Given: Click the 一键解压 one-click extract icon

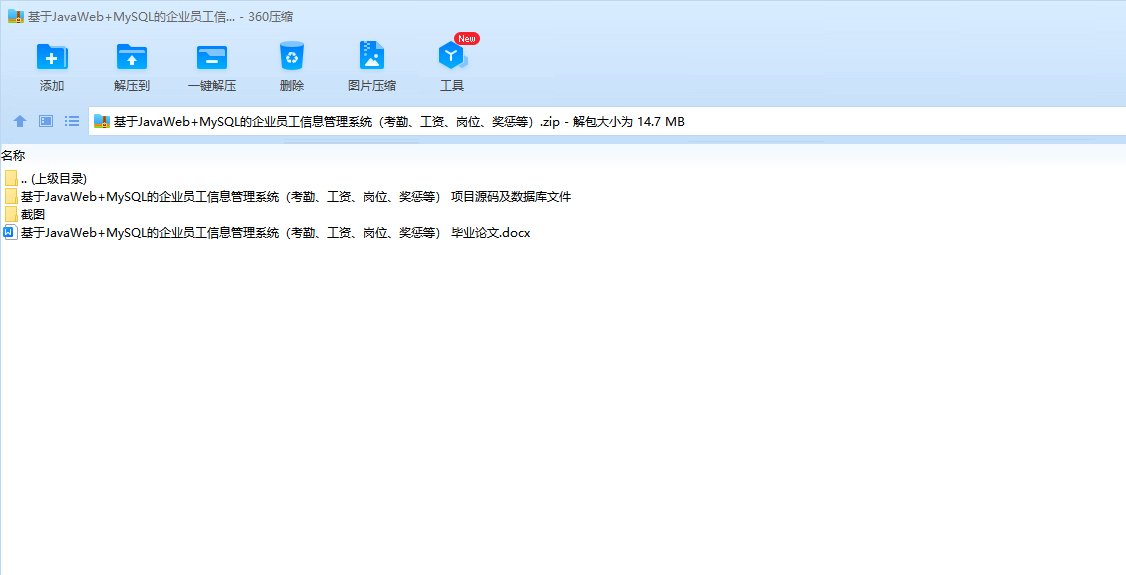Looking at the screenshot, I should coord(212,57).
